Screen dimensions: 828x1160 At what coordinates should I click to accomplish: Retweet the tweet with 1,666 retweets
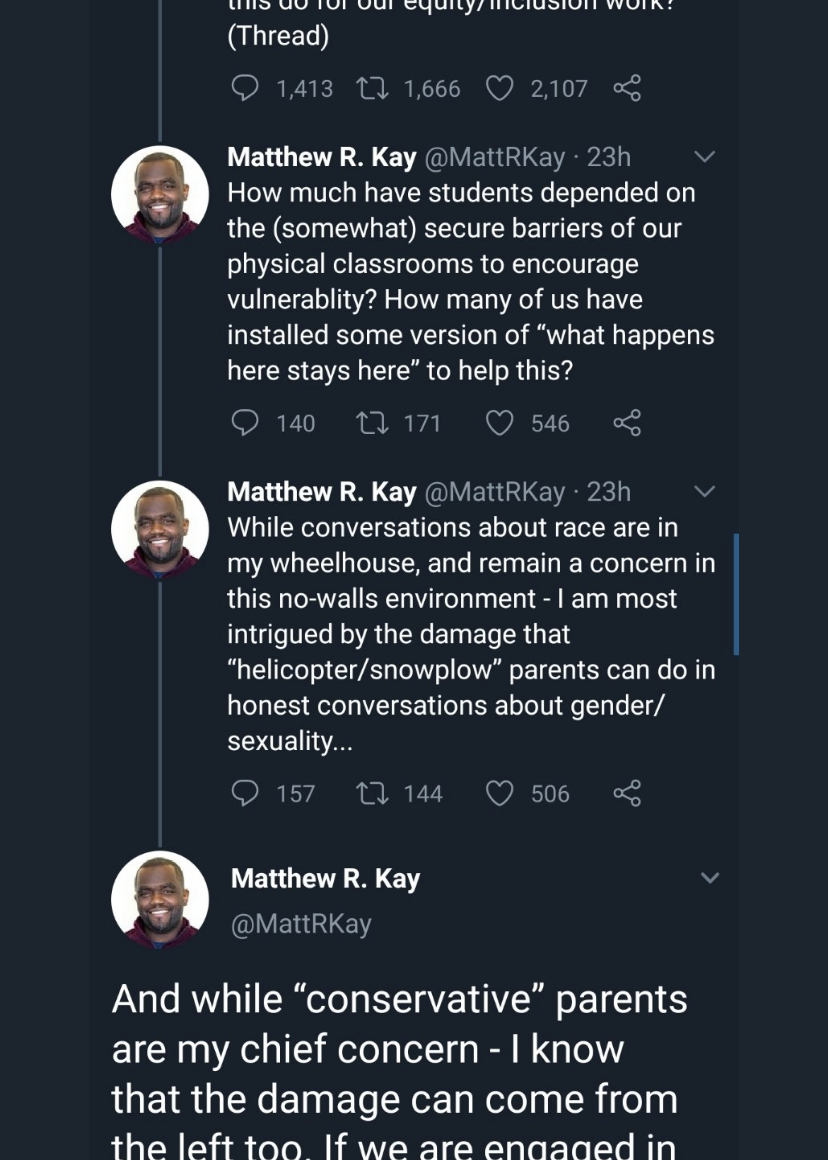pos(372,89)
